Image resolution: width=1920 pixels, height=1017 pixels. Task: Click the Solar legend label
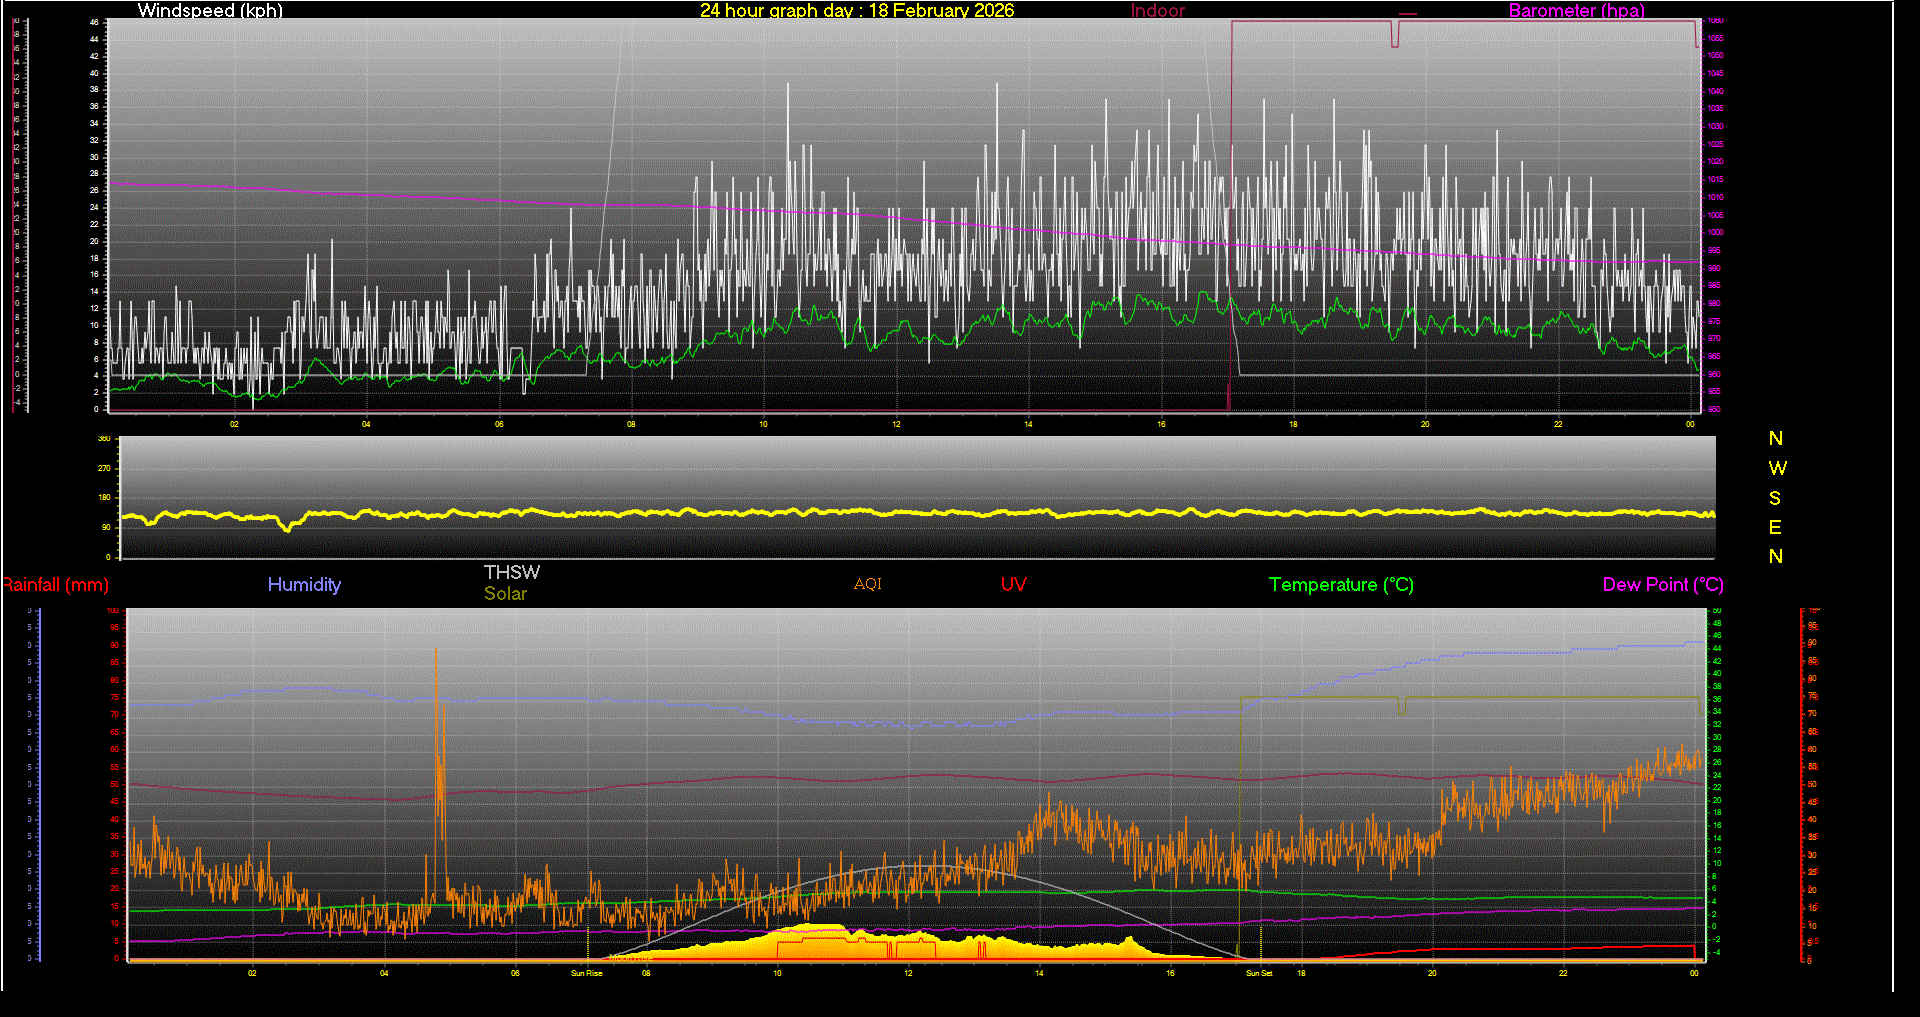[505, 594]
